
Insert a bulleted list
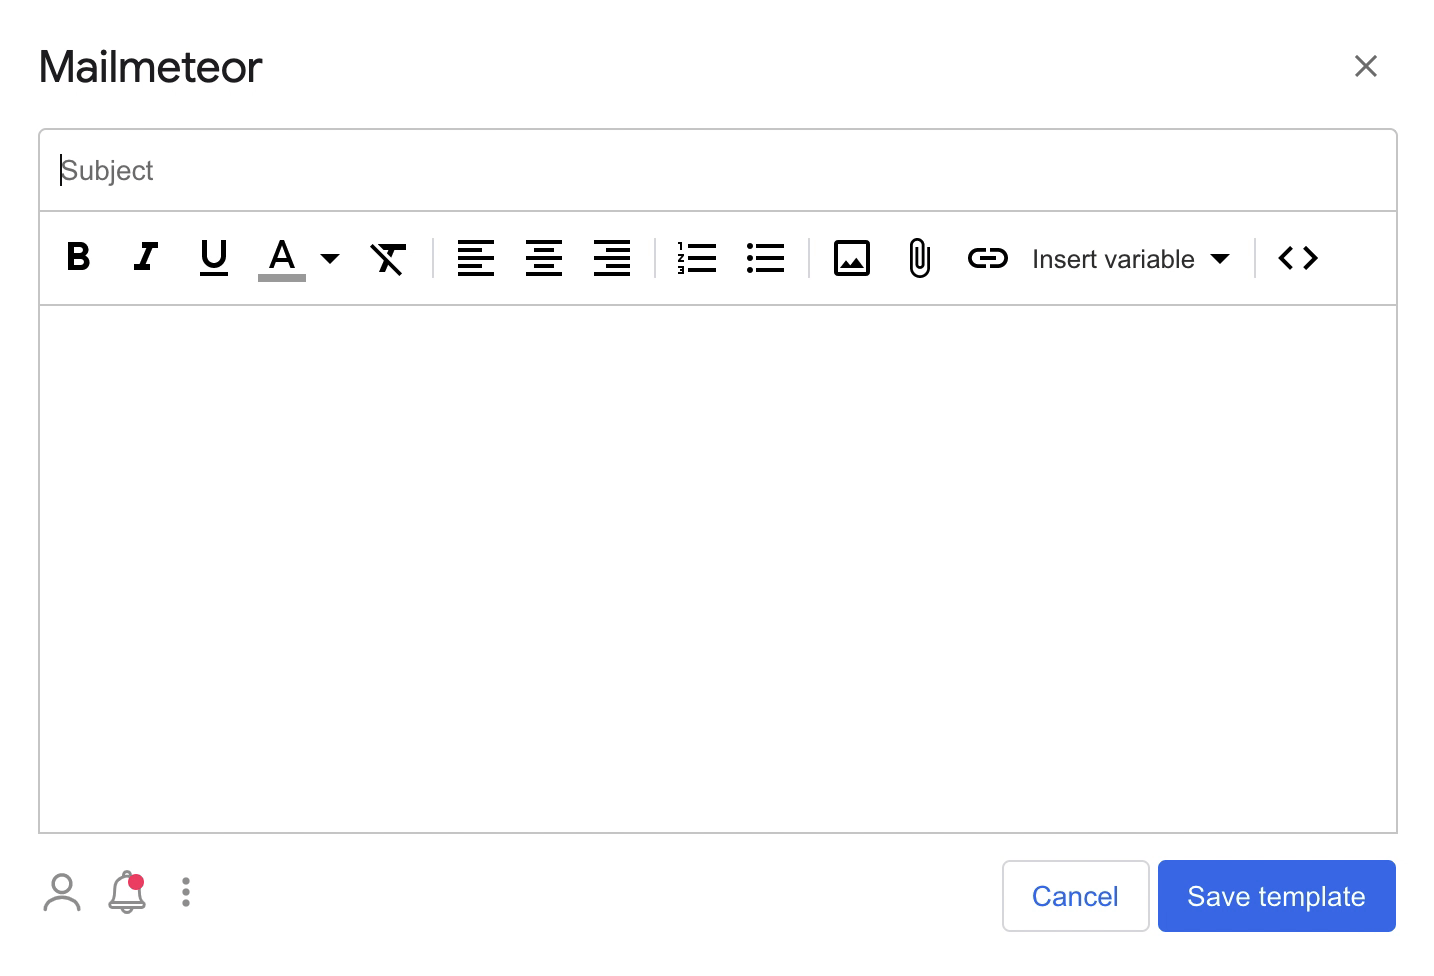765,258
